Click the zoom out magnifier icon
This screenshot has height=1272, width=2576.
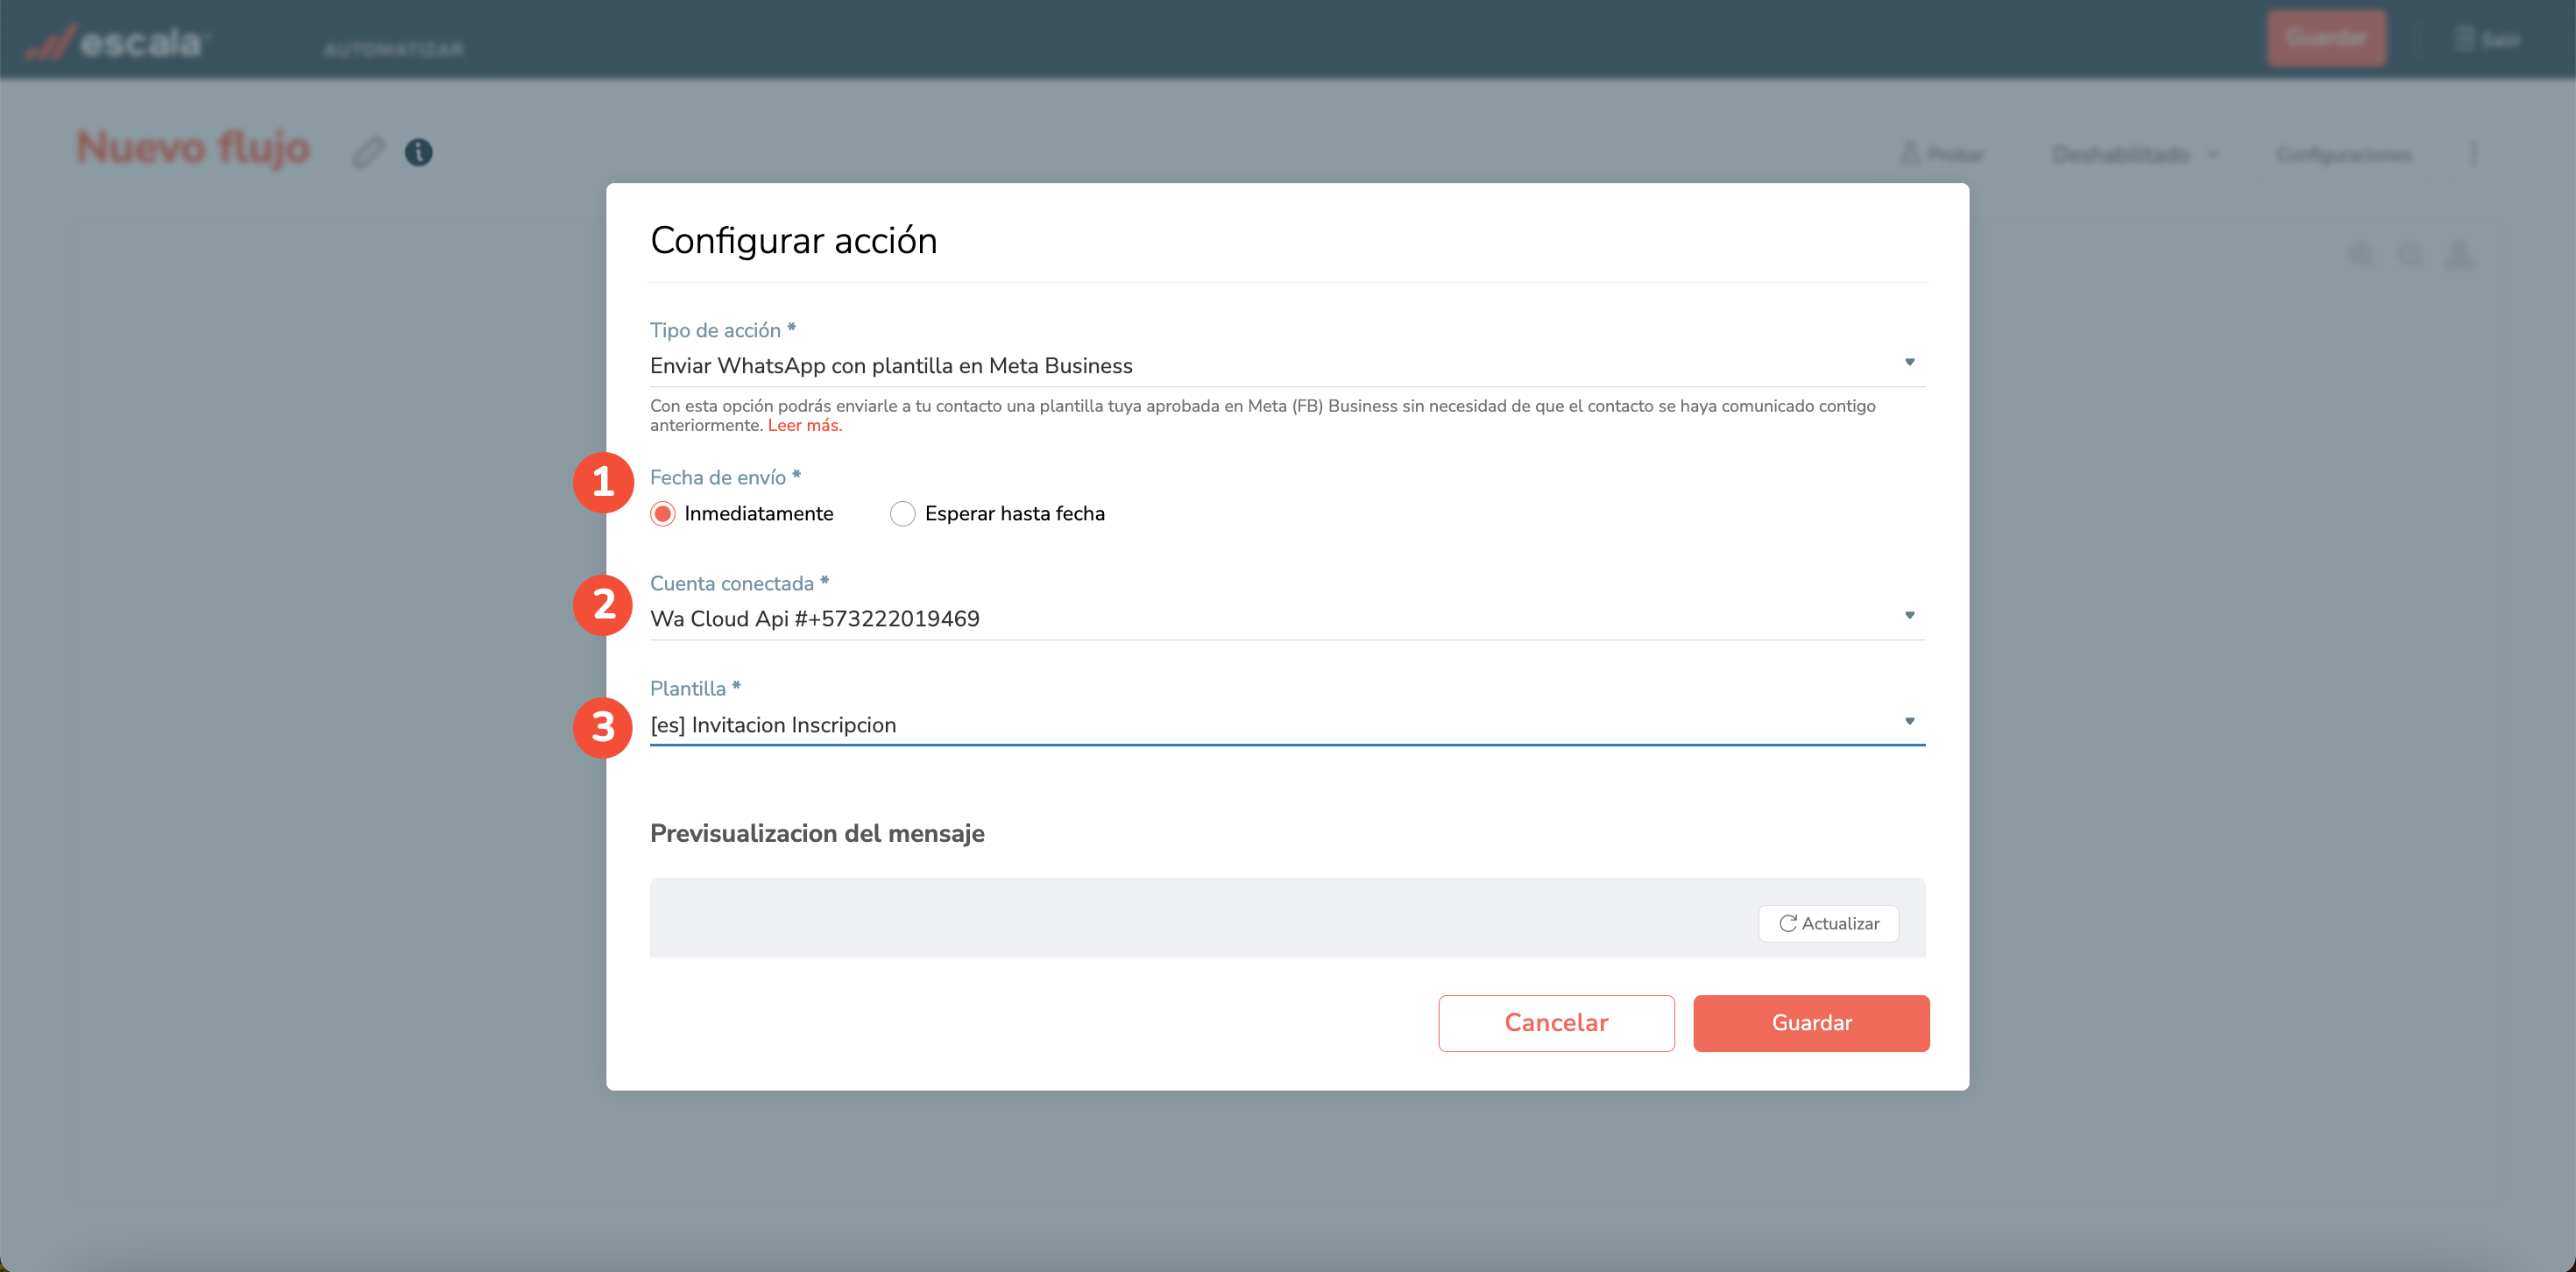[2411, 256]
